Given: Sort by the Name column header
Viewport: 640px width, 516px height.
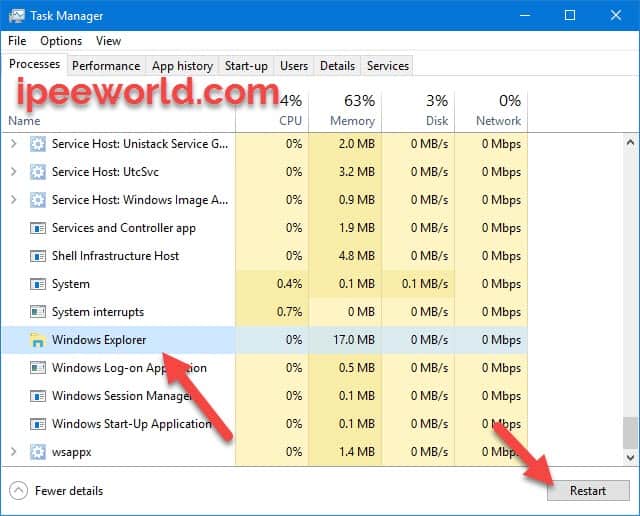Looking at the screenshot, I should point(24,121).
